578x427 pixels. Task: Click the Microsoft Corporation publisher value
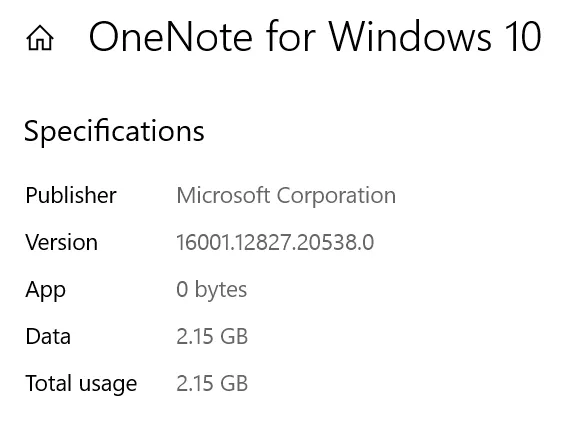coord(286,195)
